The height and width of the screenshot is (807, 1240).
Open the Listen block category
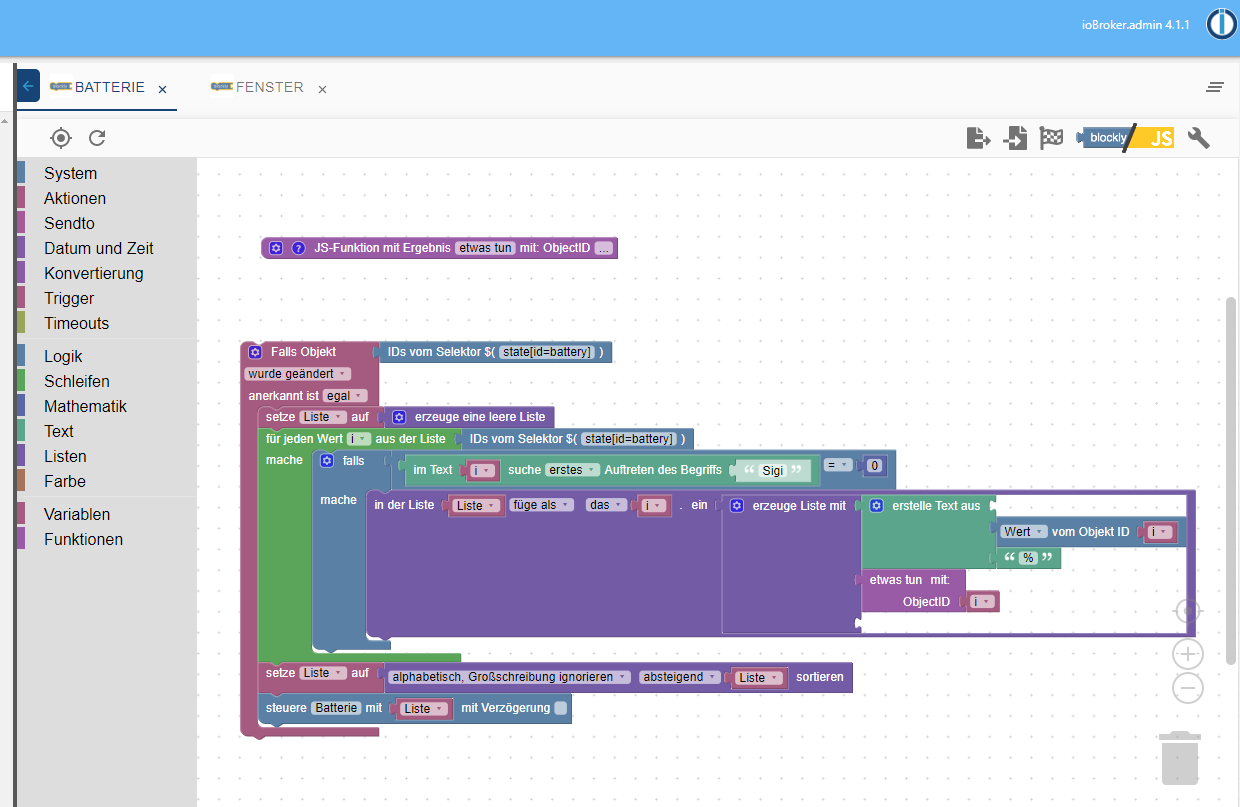click(x=65, y=457)
